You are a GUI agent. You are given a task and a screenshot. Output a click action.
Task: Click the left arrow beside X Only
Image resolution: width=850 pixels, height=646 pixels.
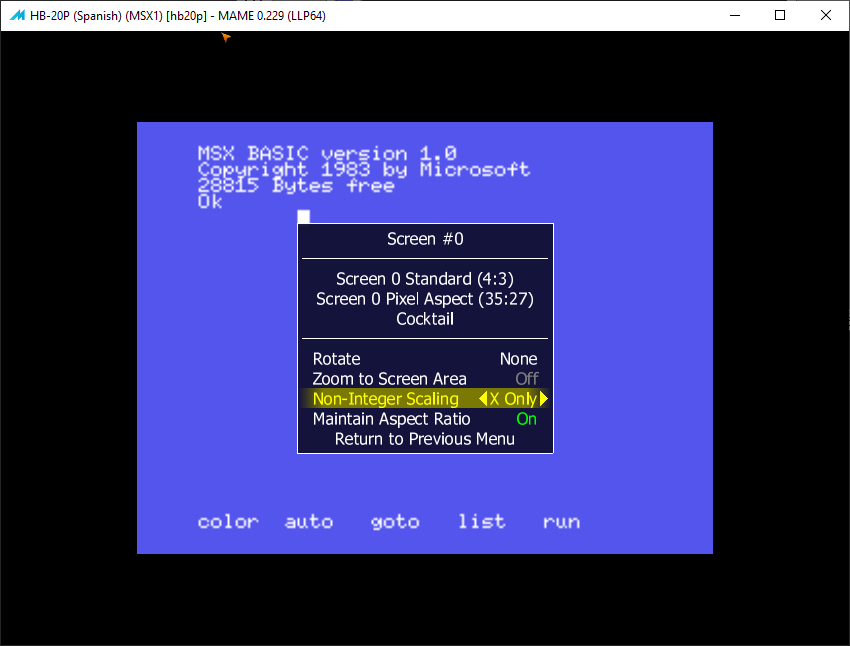point(483,399)
